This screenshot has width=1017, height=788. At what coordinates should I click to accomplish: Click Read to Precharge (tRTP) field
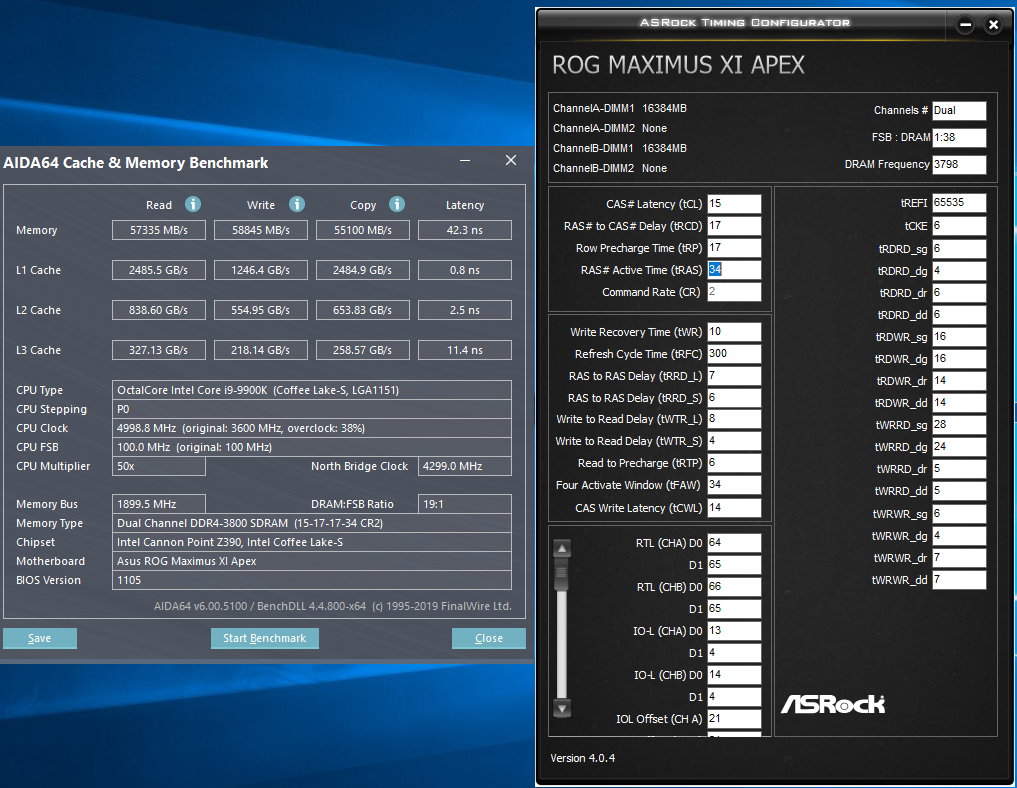(x=734, y=463)
